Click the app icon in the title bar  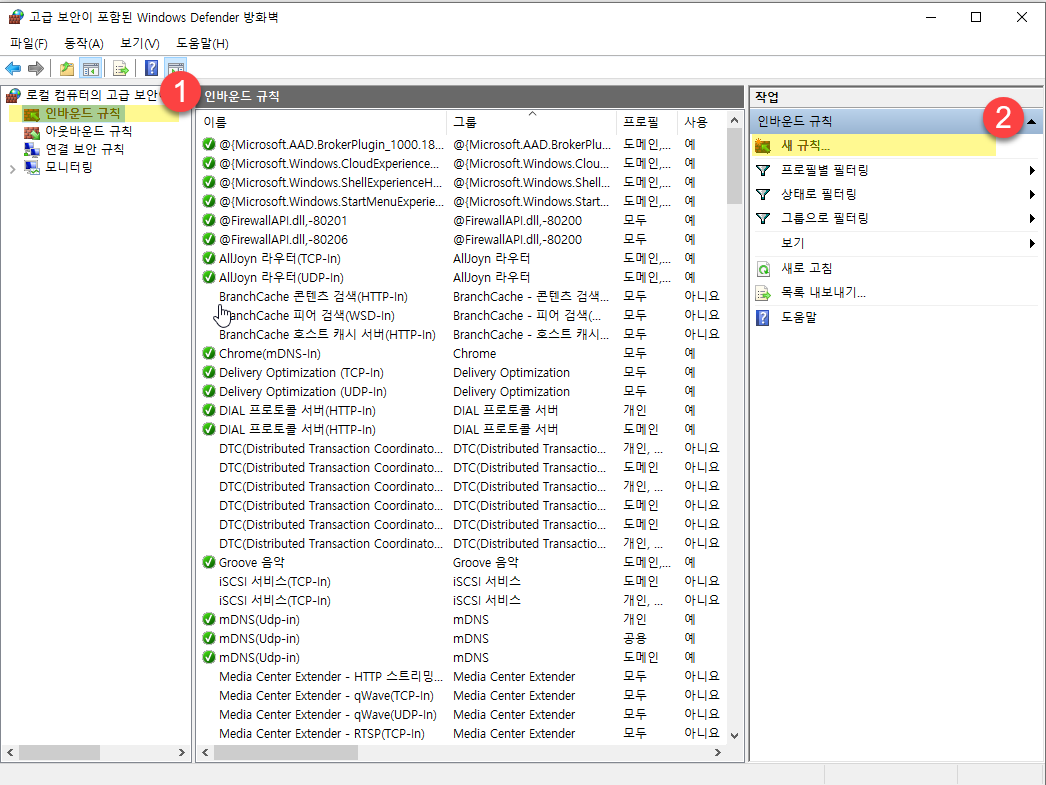point(16,17)
